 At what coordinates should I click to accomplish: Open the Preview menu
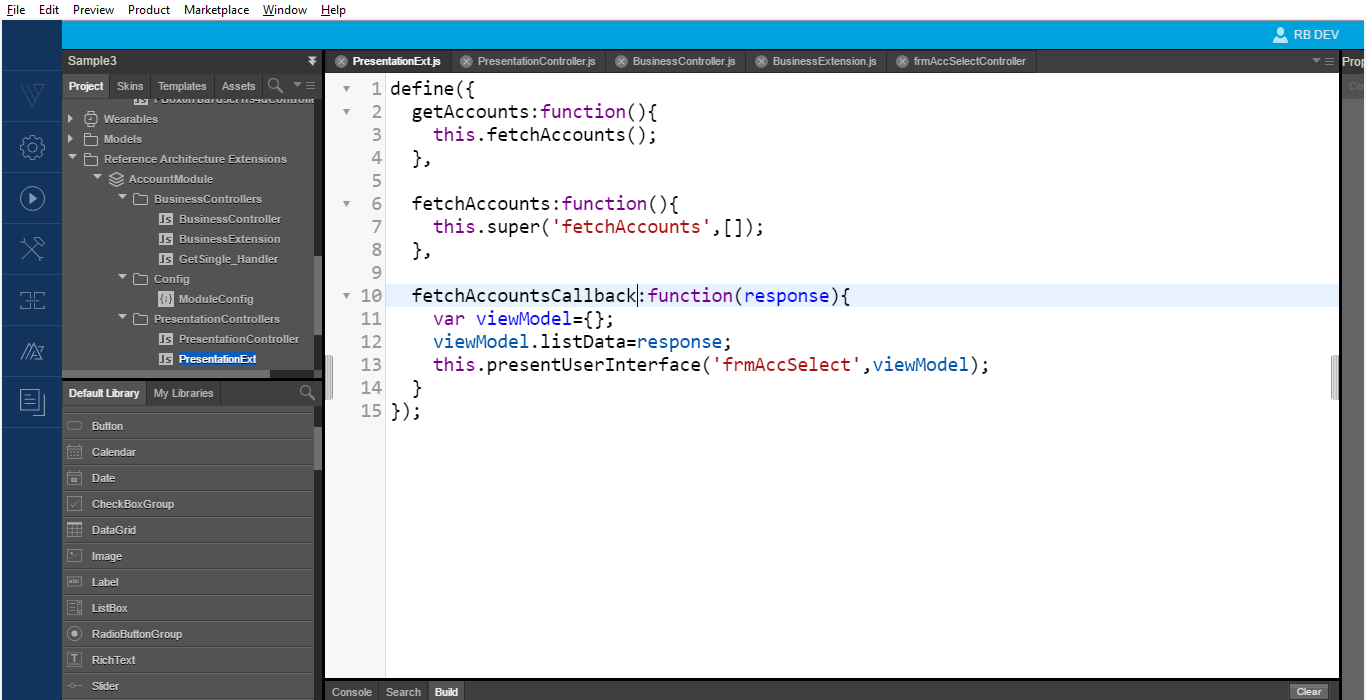[93, 10]
